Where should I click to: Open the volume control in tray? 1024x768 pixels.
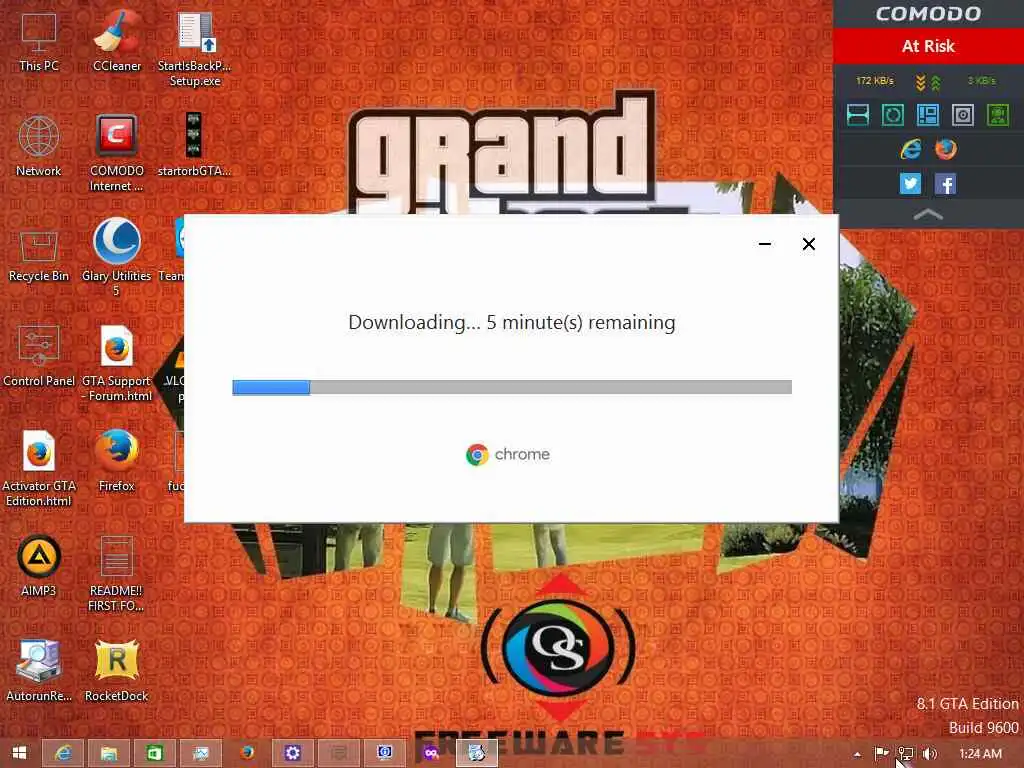(x=929, y=753)
